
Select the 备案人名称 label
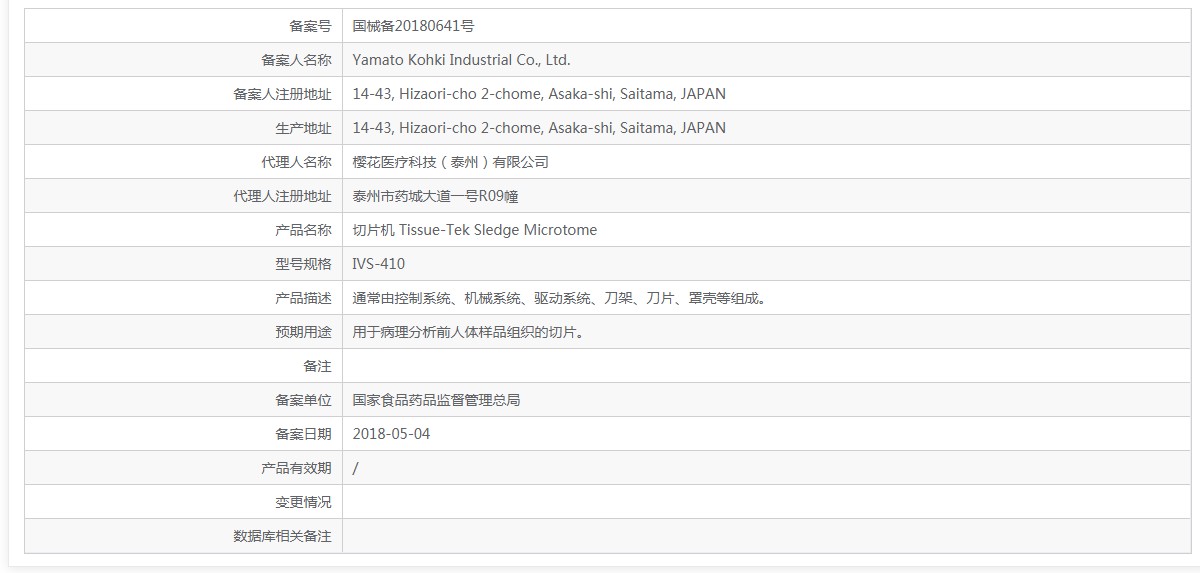point(296,60)
